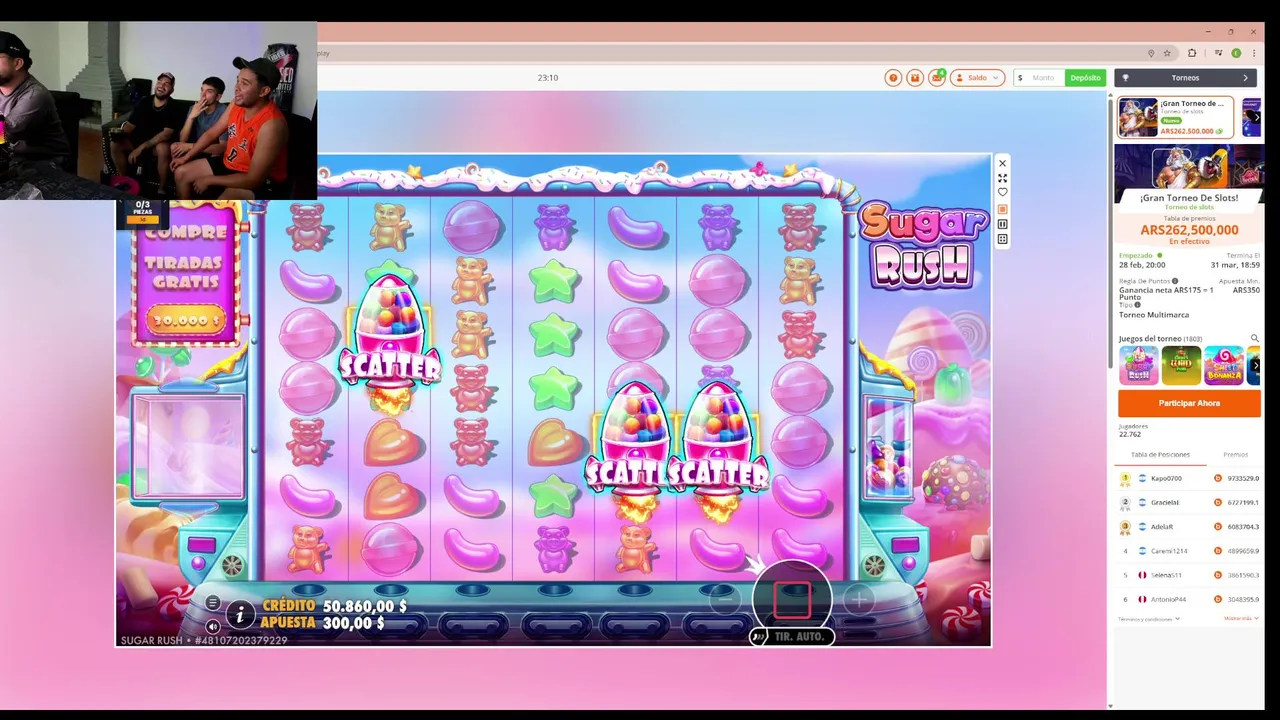Click the ARS262,500,000 prize text
The width and height of the screenshot is (1280, 720).
pyautogui.click(x=1189, y=230)
